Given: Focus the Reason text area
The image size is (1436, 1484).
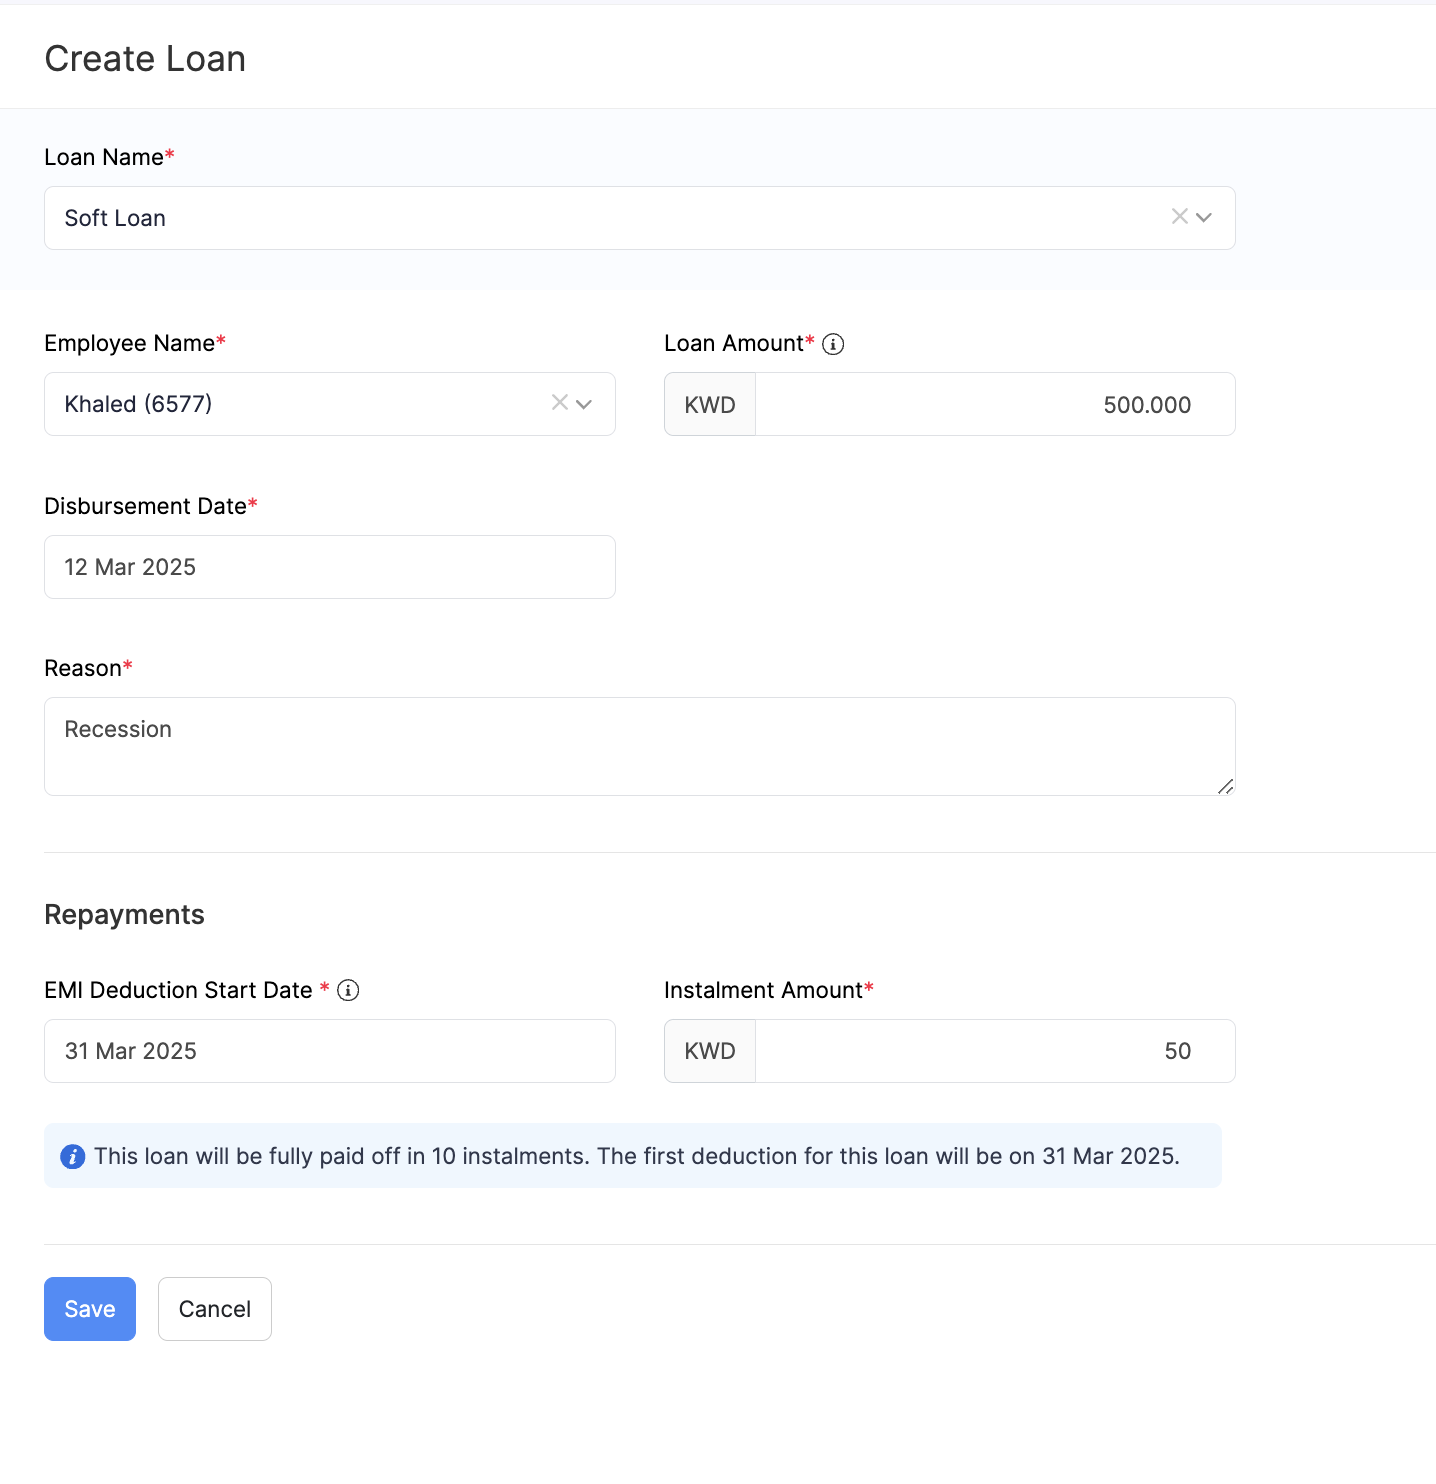Looking at the screenshot, I should click(639, 746).
